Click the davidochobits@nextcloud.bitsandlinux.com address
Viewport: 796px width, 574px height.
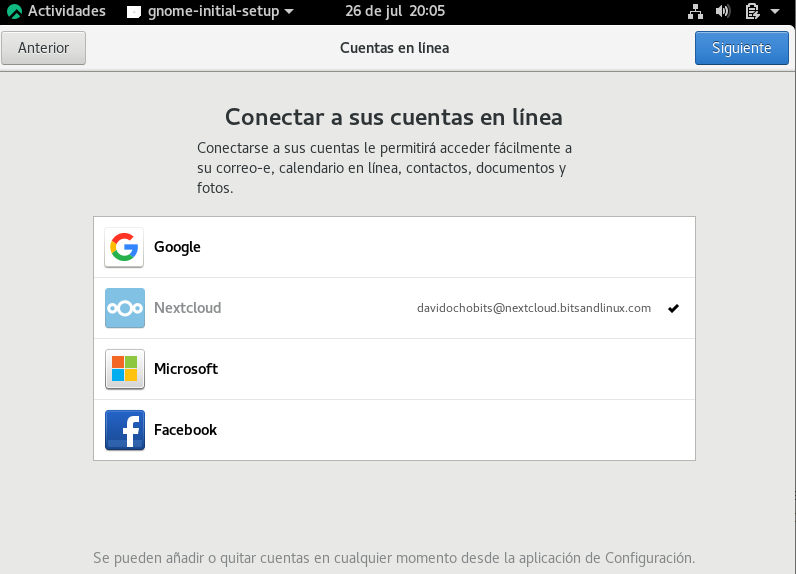click(x=534, y=308)
